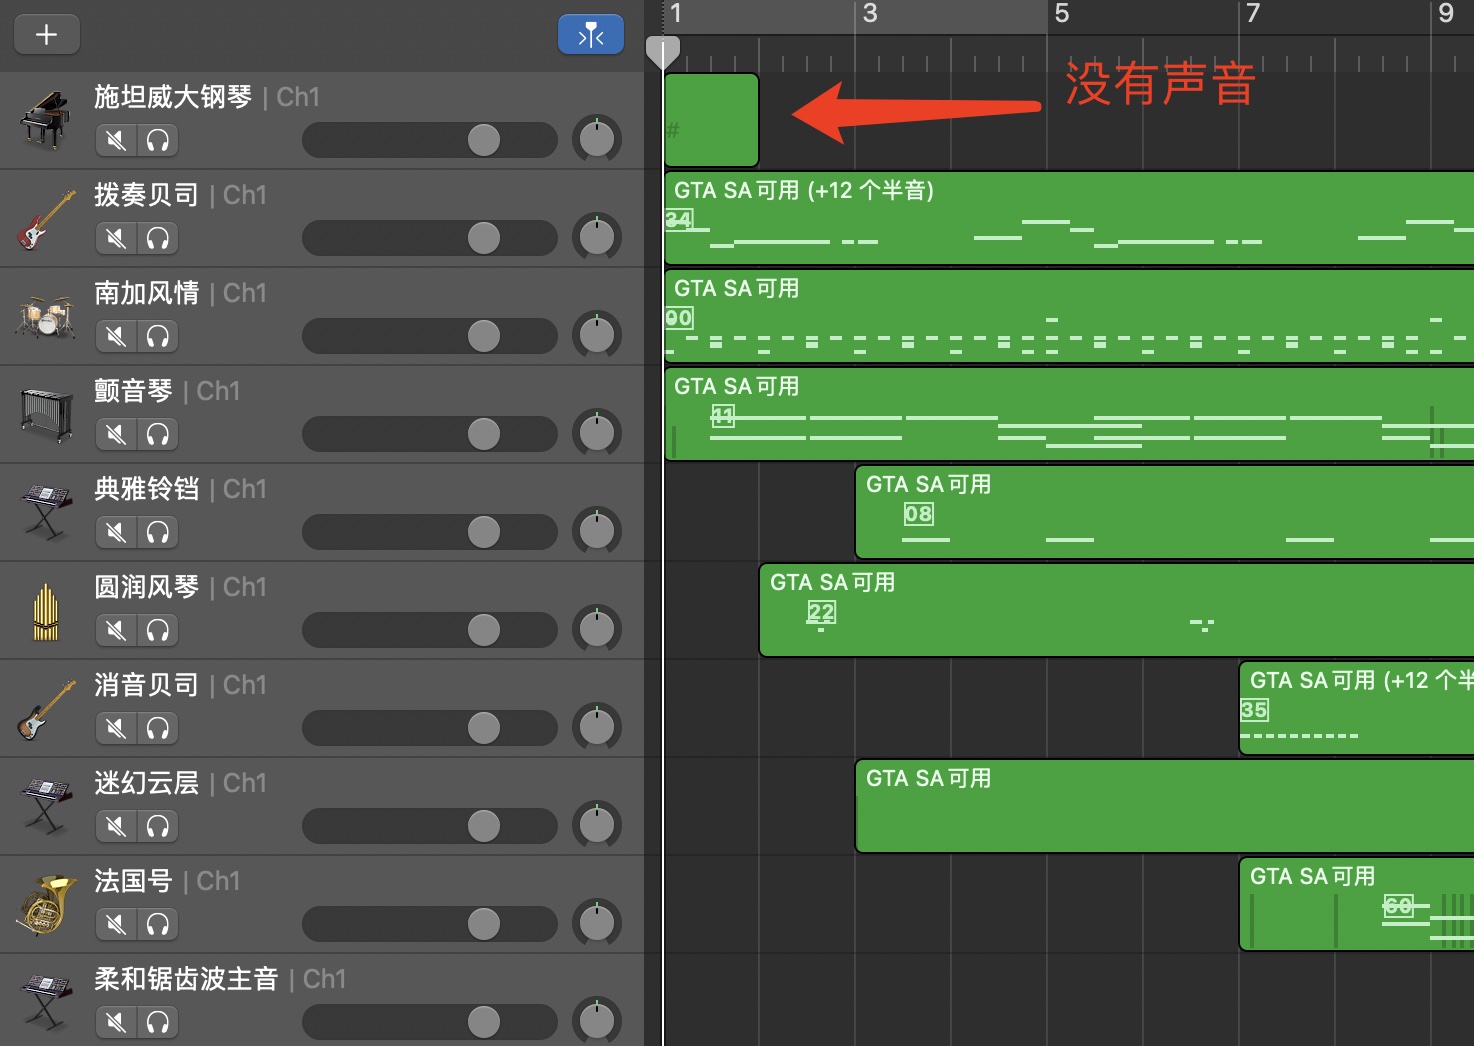Add a new track with plus button

46,35
